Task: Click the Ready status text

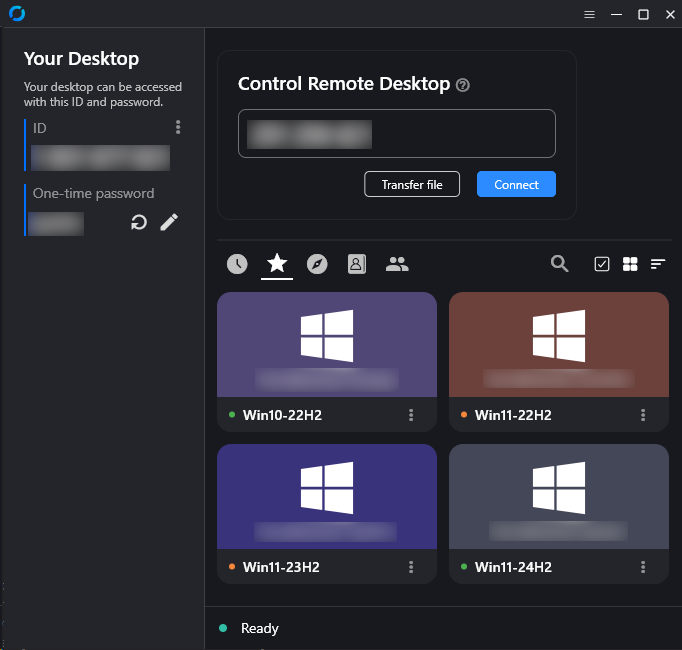Action: coord(260,628)
